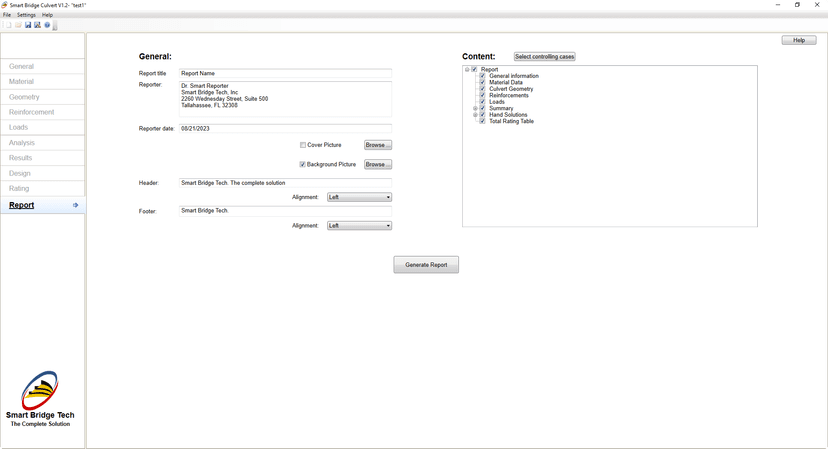Click the Report title input field
The height and width of the screenshot is (449, 828).
pos(284,73)
